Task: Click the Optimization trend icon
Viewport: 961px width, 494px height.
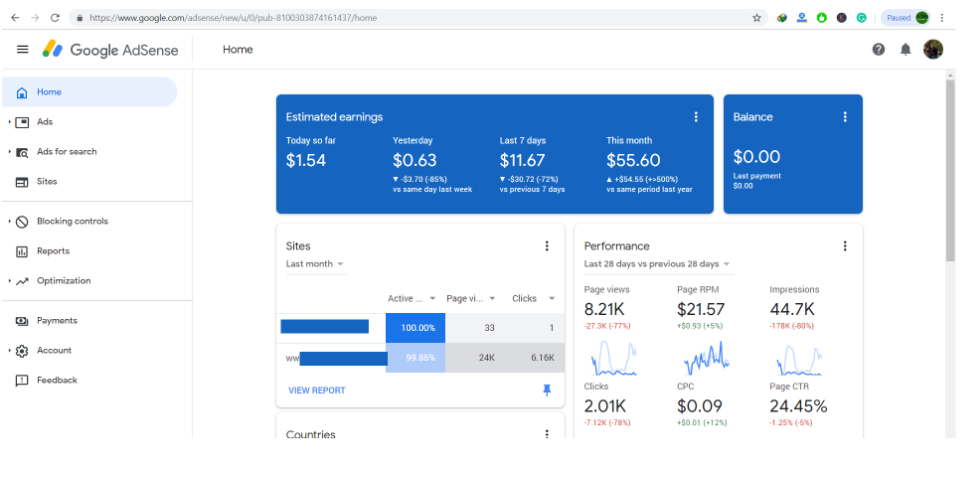Action: (22, 281)
